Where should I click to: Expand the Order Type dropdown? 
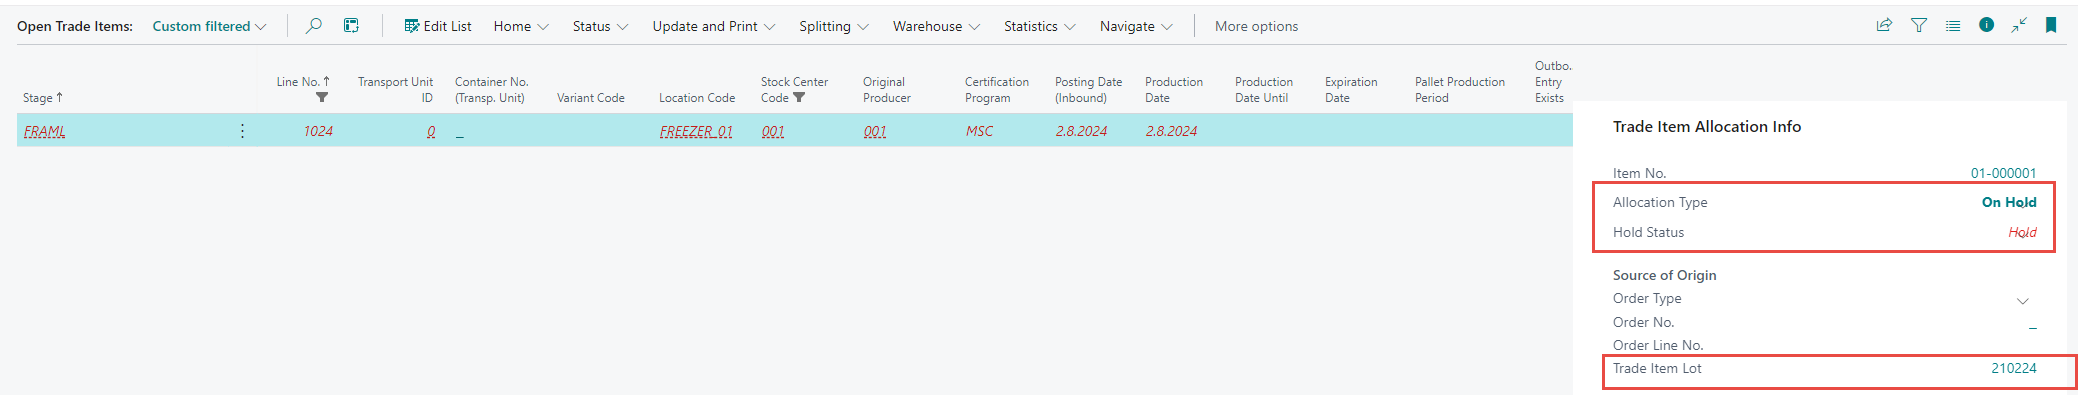point(2022,301)
